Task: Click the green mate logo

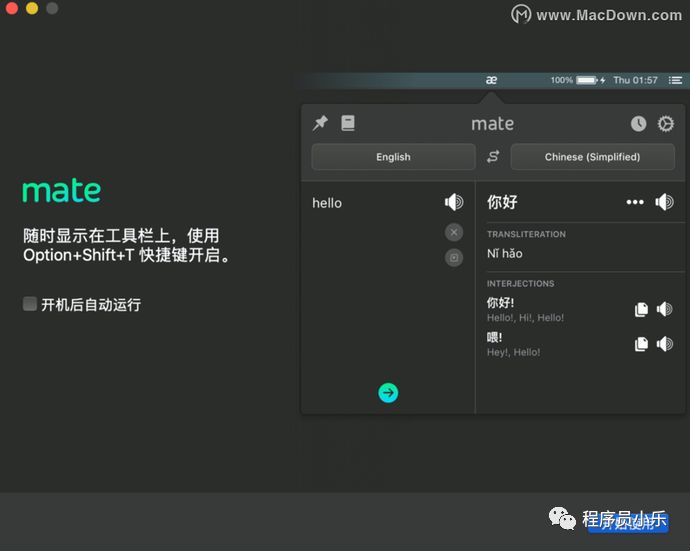Action: click(62, 190)
